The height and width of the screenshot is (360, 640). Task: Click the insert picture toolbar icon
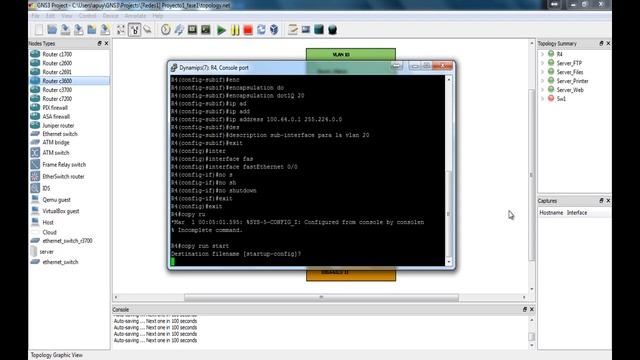[x=306, y=30]
